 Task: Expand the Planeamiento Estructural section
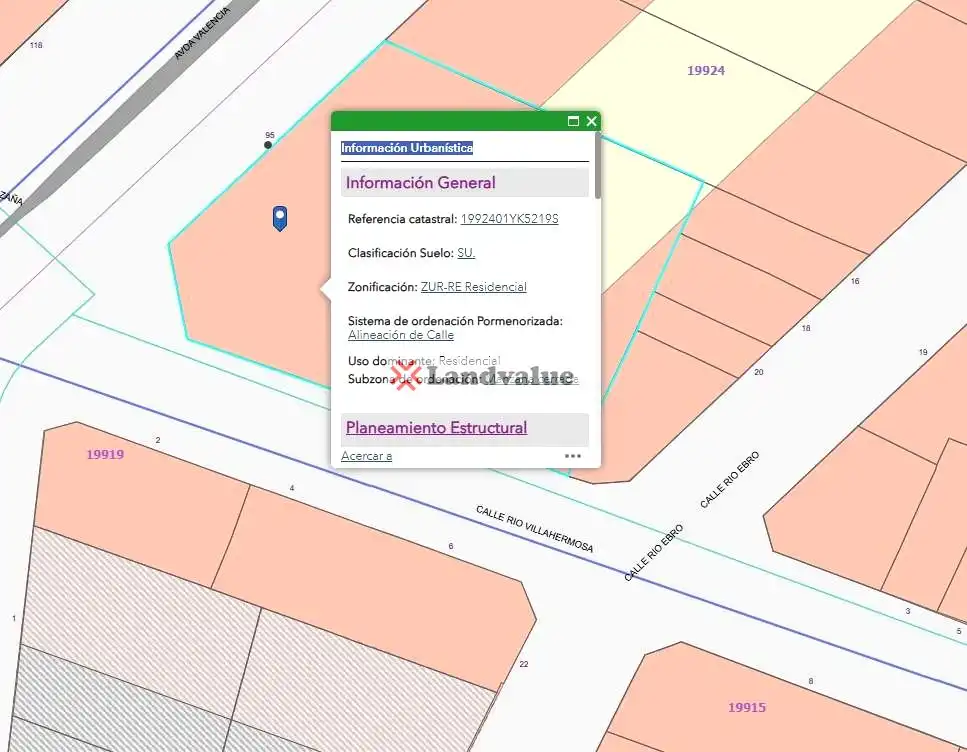(437, 428)
